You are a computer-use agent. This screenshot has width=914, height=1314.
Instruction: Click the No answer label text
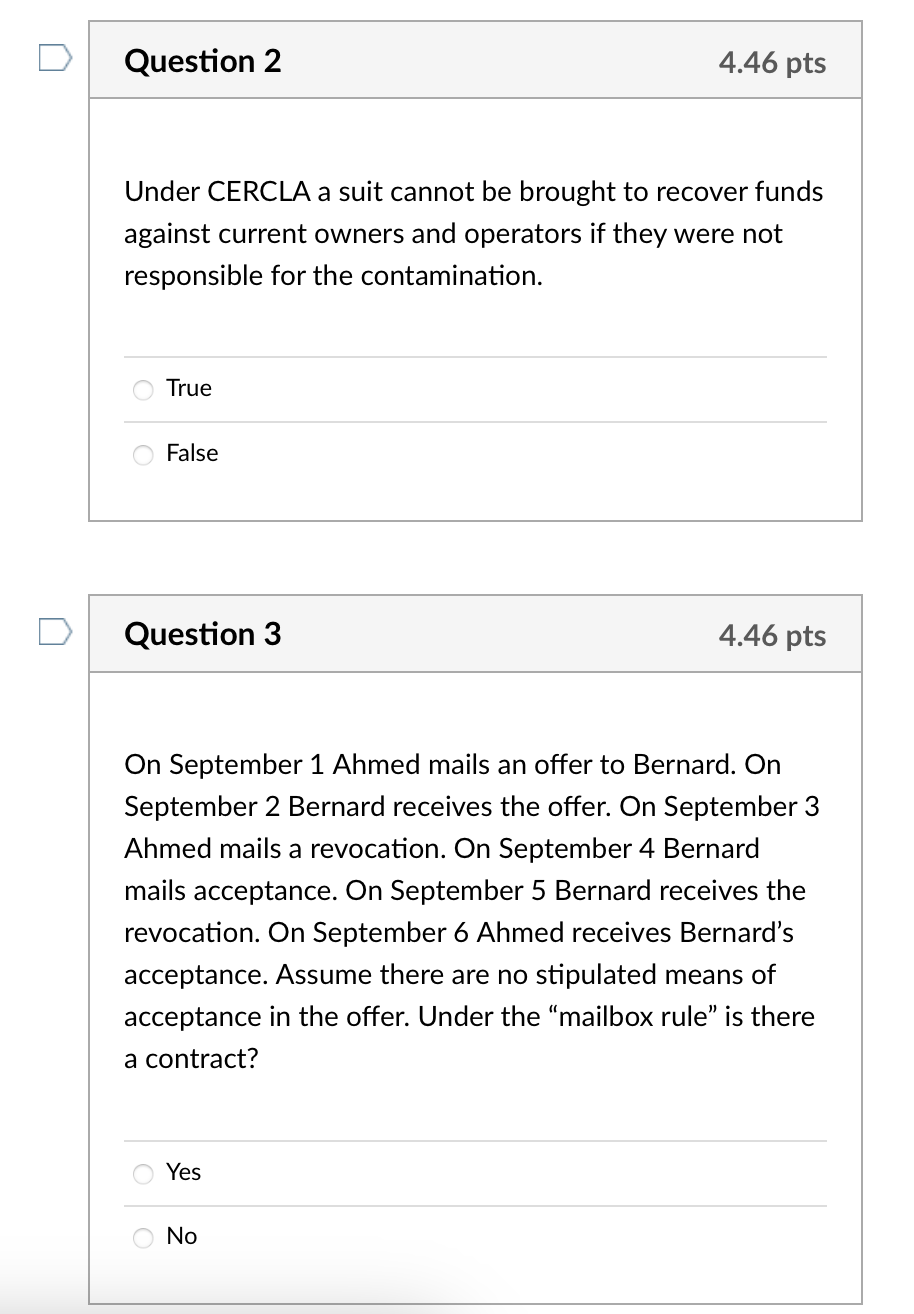click(182, 1236)
